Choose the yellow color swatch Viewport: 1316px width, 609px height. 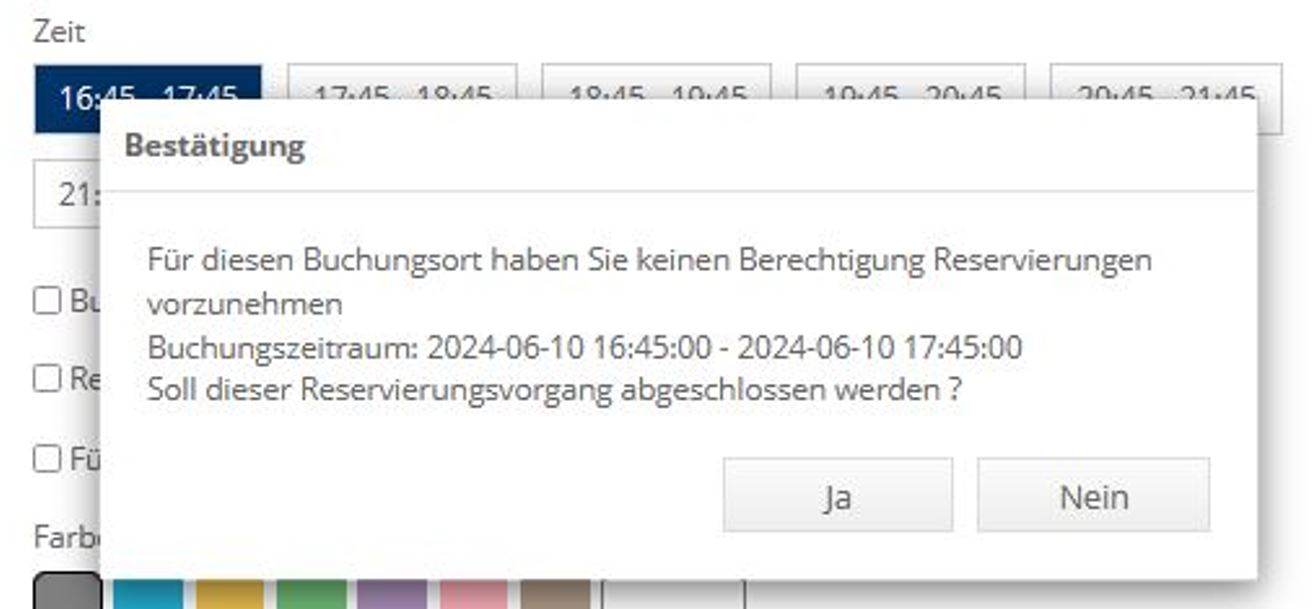click(229, 594)
